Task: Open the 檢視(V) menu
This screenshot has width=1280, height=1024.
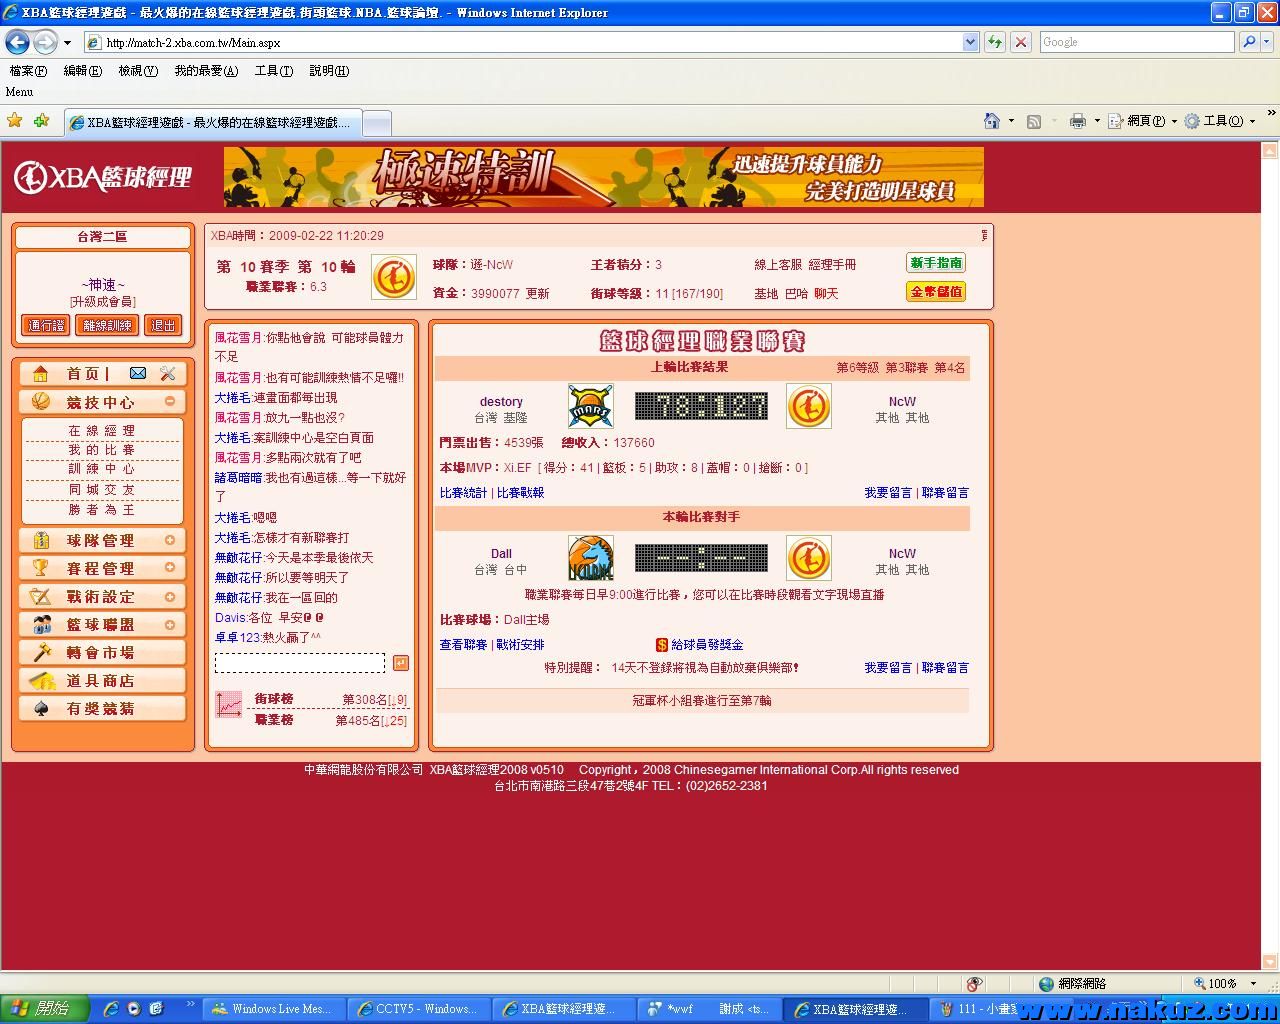Action: (138, 71)
